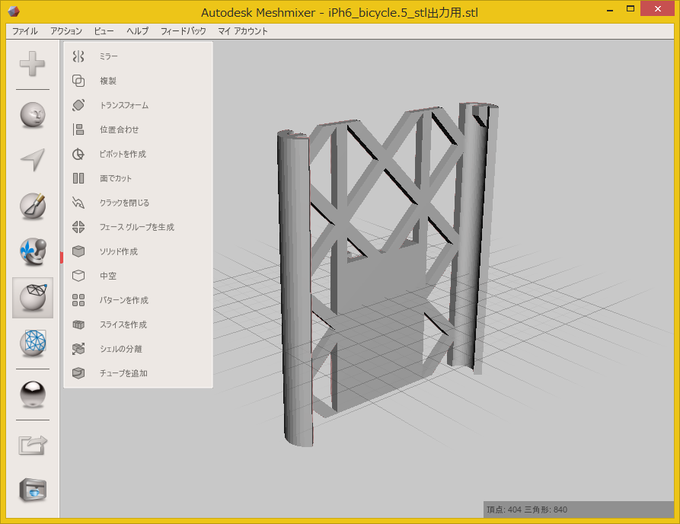This screenshot has width=680, height=524.
Task: Select the トランスフォーム label
Action: 124,105
